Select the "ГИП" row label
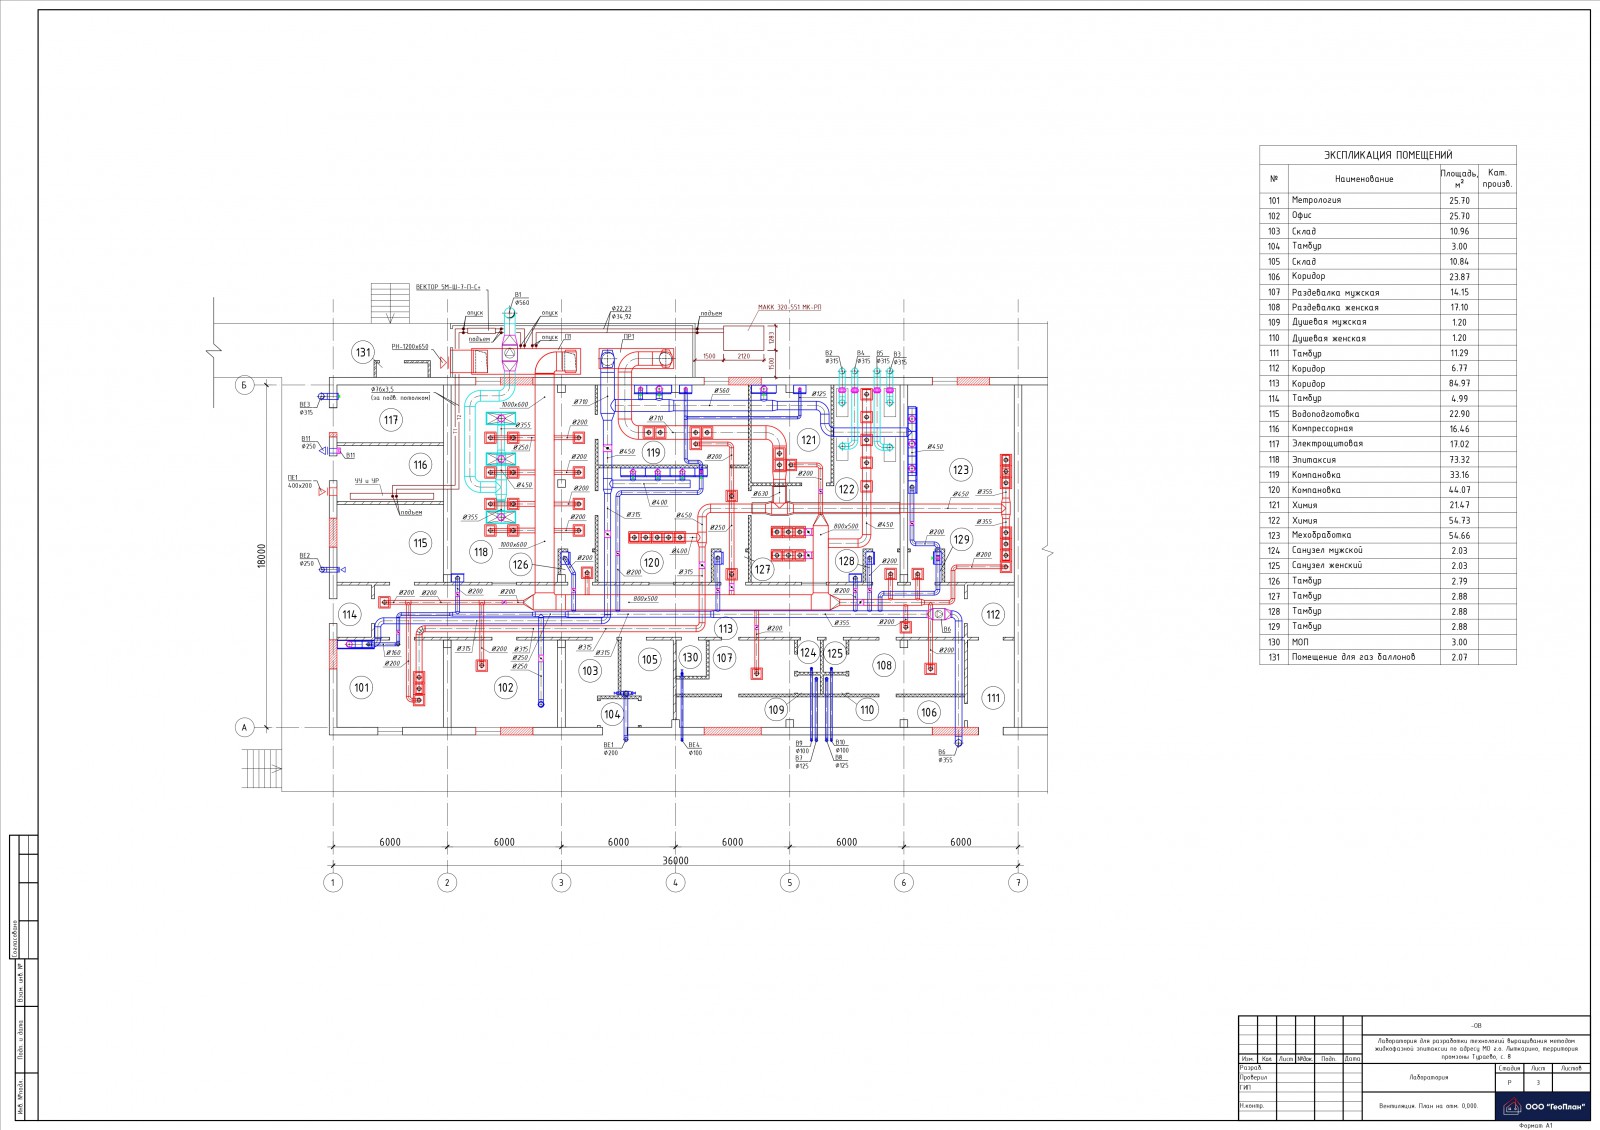Image resolution: width=1600 pixels, height=1130 pixels. (x=1246, y=1087)
